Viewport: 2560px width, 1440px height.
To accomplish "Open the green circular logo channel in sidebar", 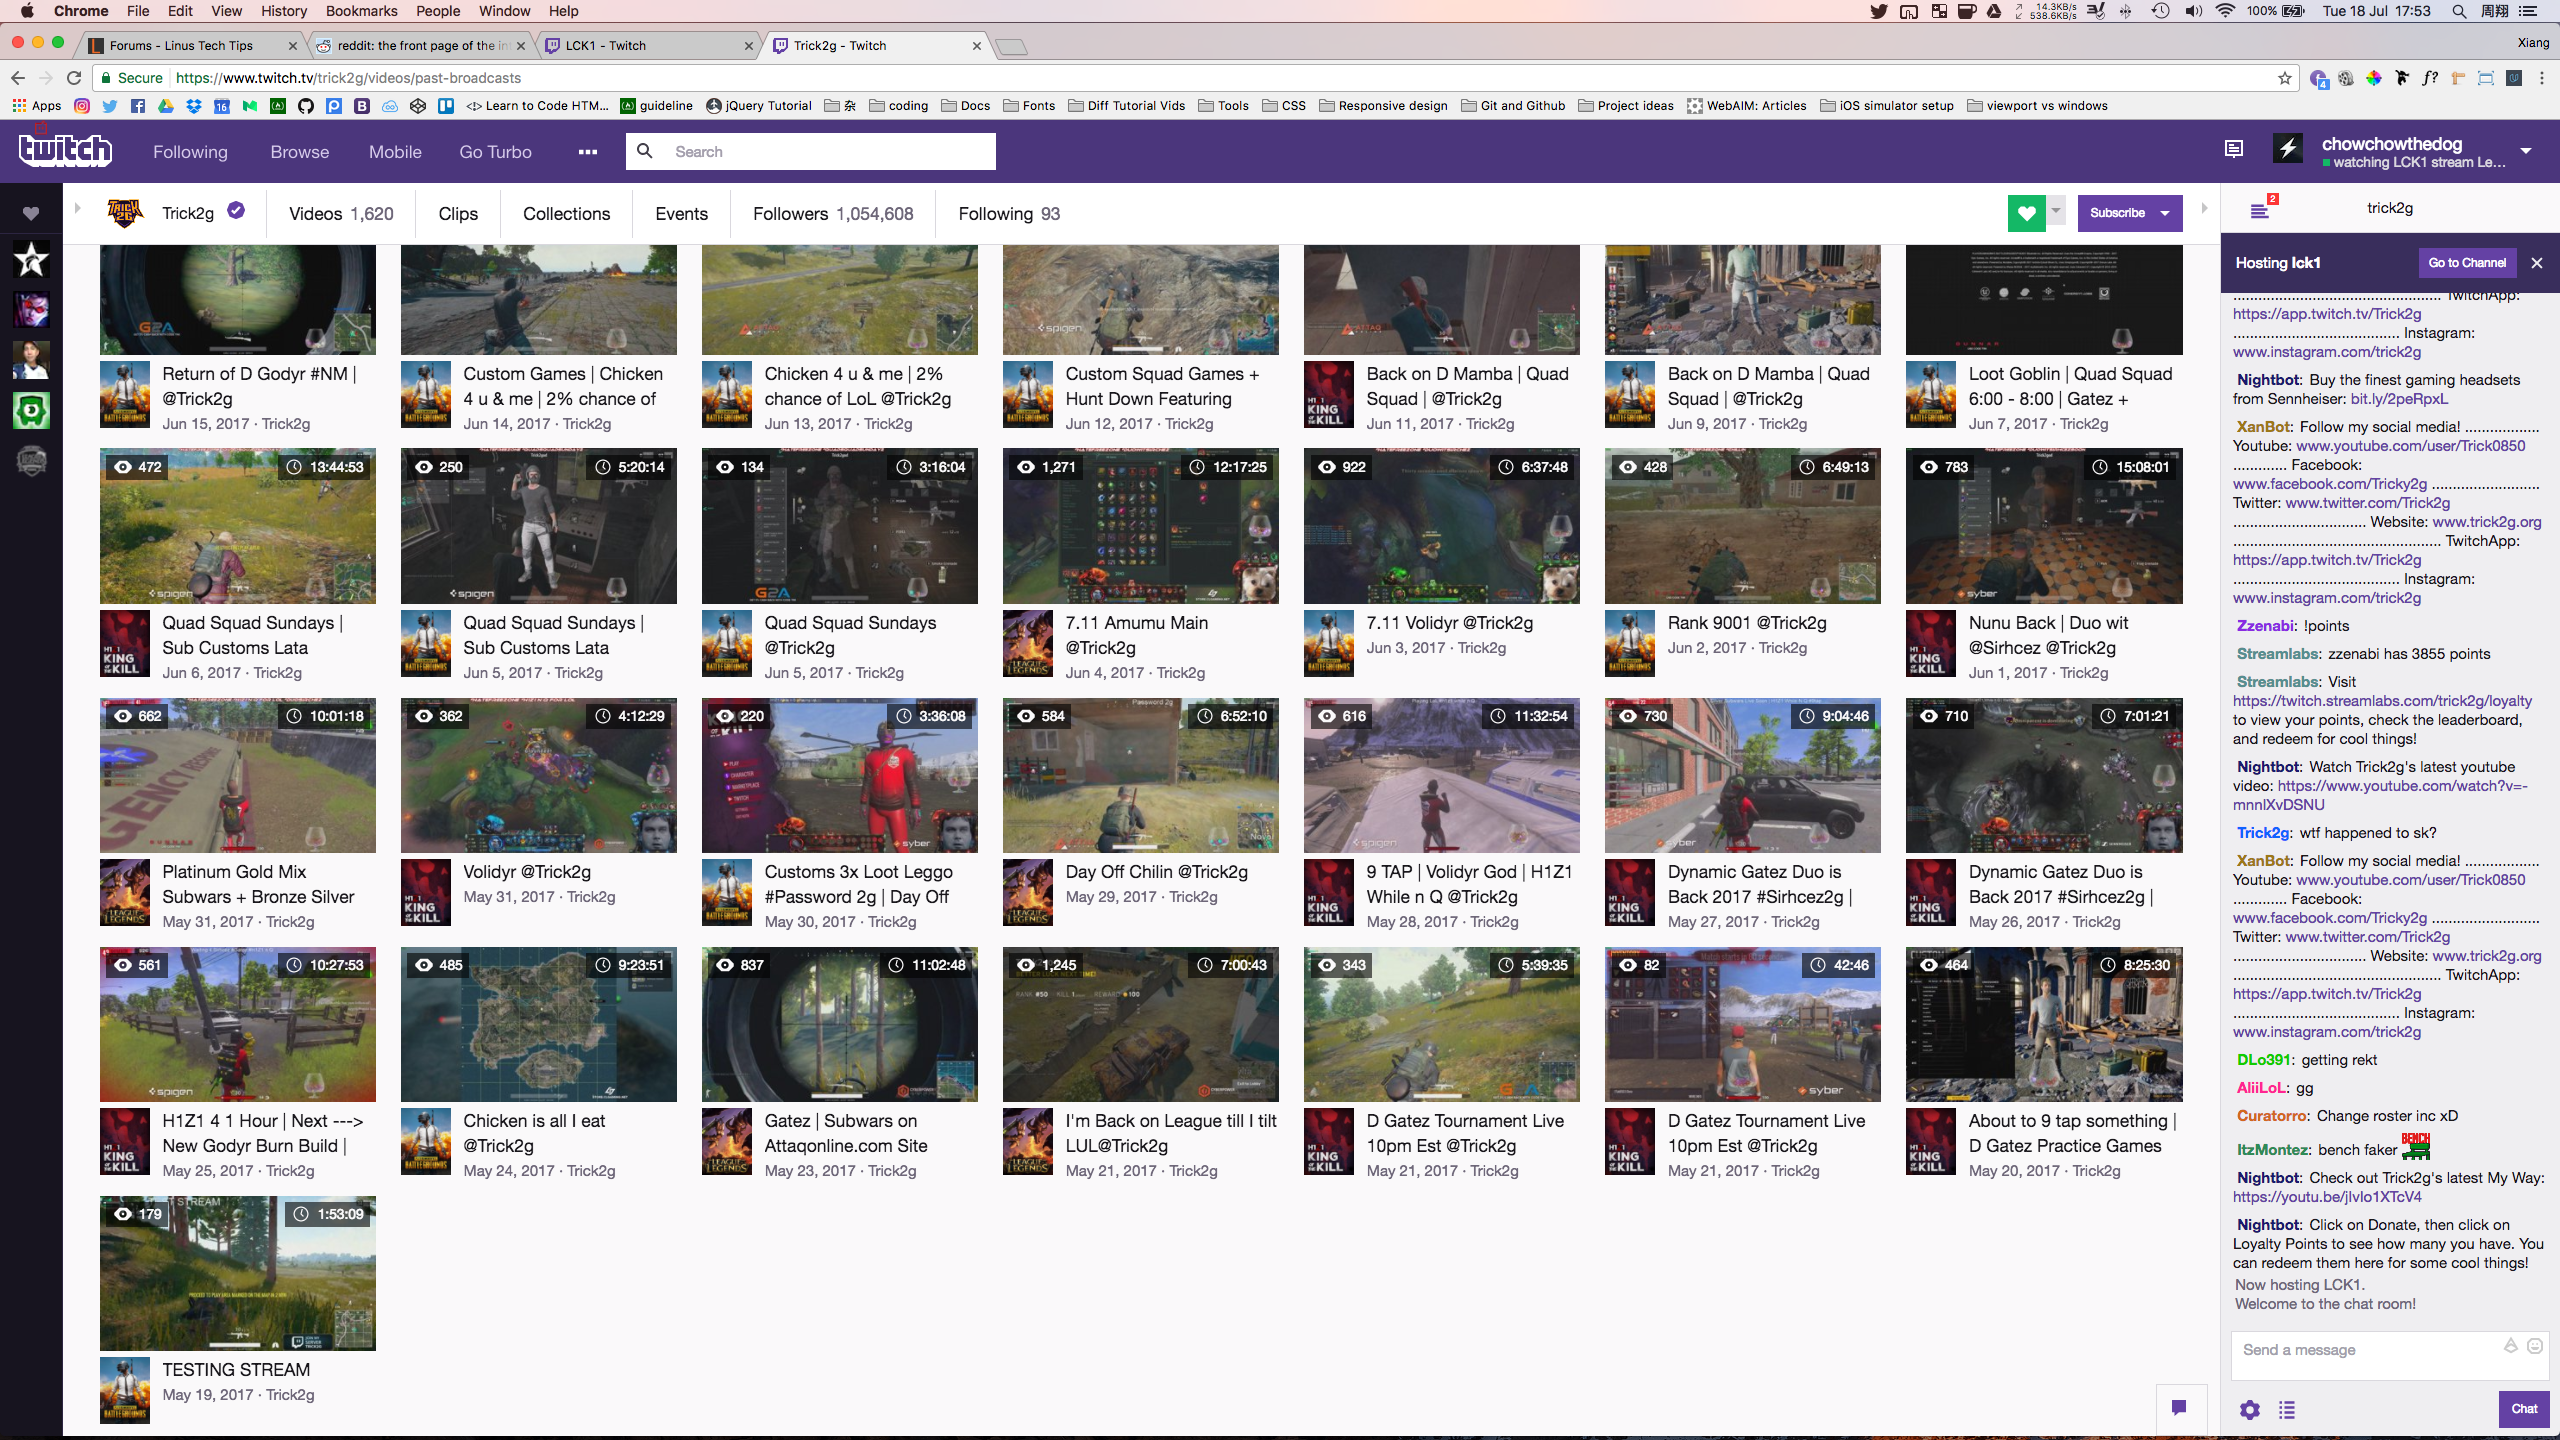I will point(31,410).
